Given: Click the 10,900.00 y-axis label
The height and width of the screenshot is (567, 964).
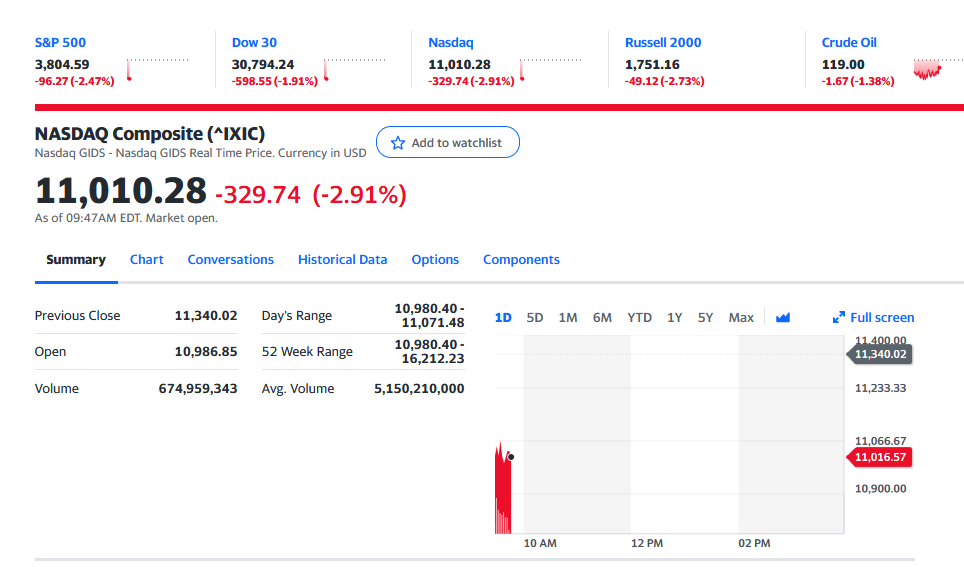Looking at the screenshot, I should click(x=880, y=489).
